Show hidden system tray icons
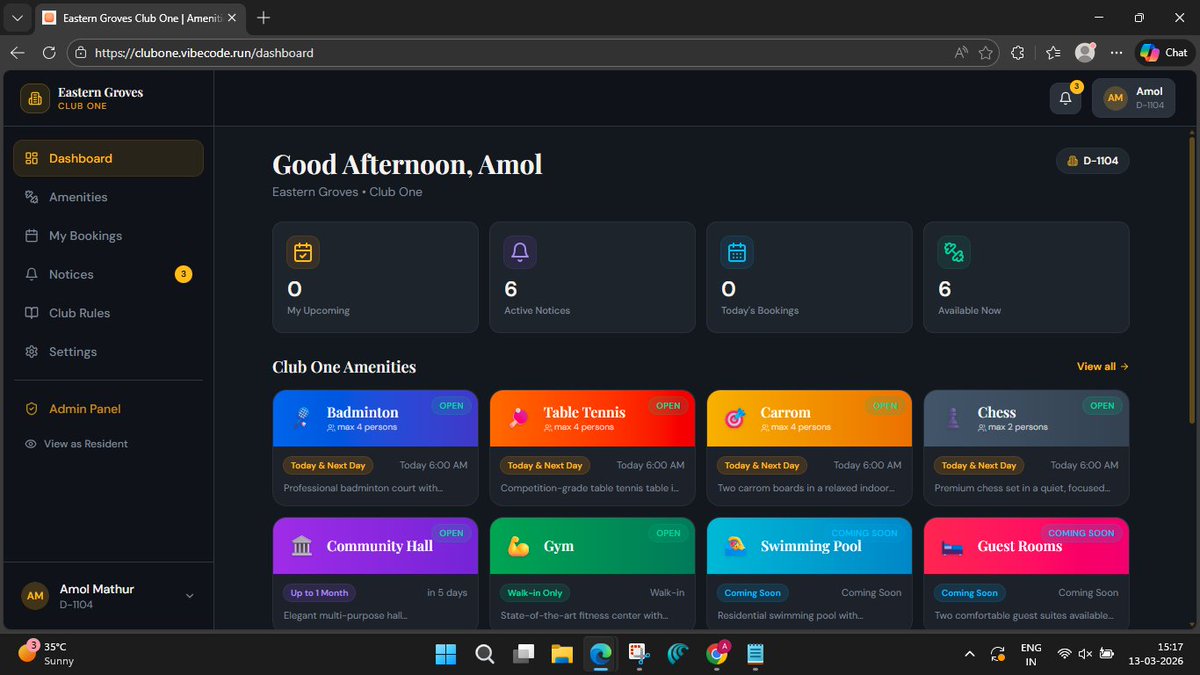The width and height of the screenshot is (1200, 675). click(969, 654)
